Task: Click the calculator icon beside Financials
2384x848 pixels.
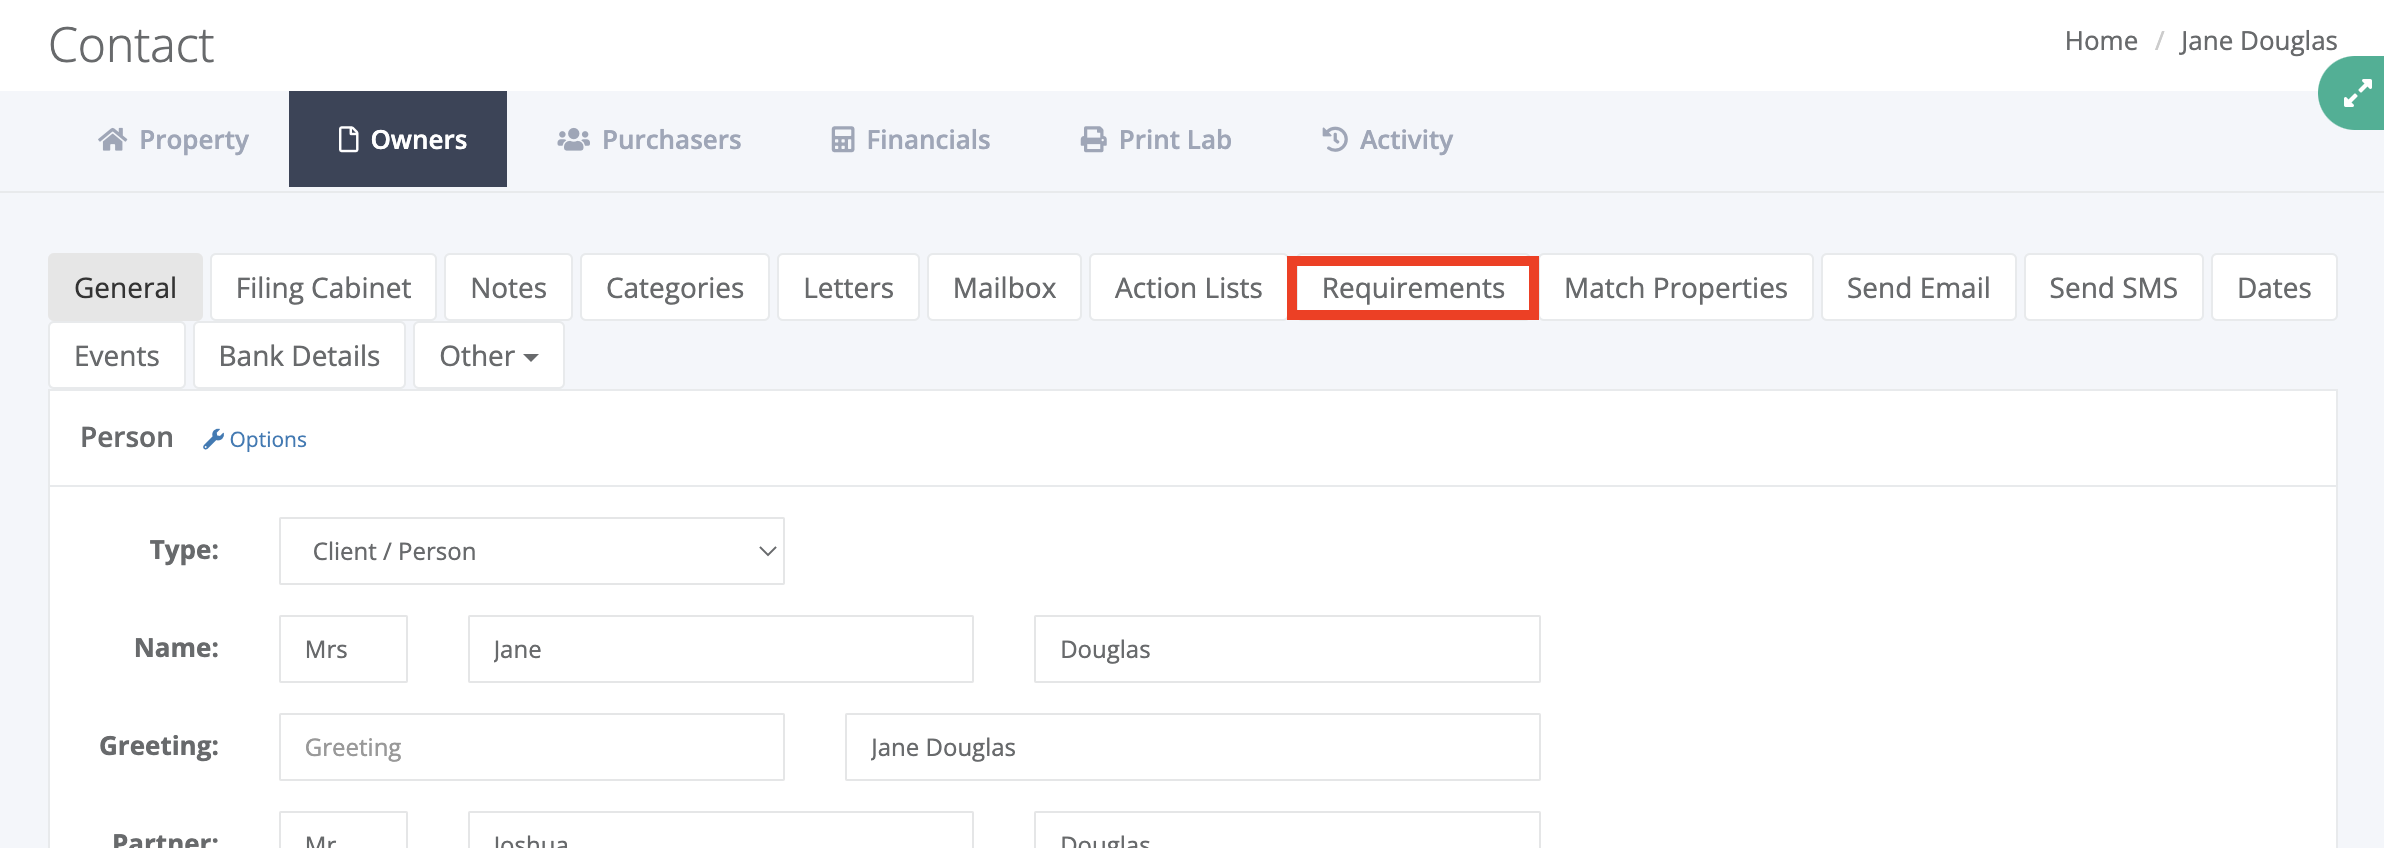Action: [843, 139]
